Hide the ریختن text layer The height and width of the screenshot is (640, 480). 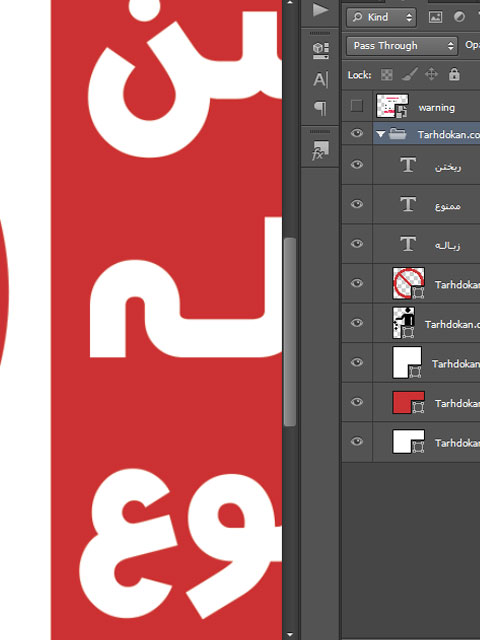pyautogui.click(x=357, y=164)
